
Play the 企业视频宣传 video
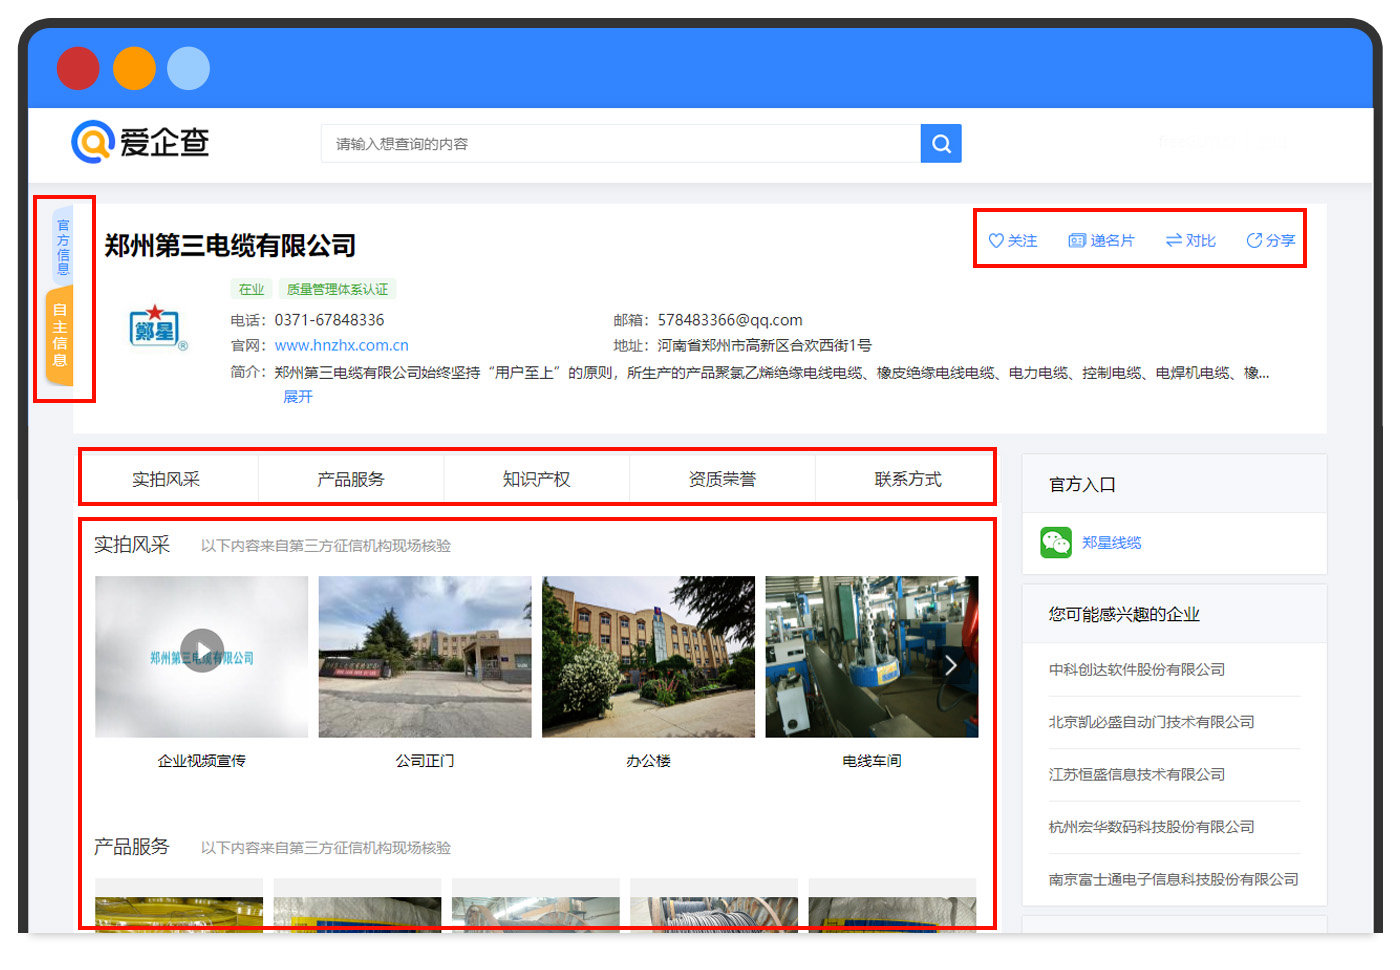[202, 651]
